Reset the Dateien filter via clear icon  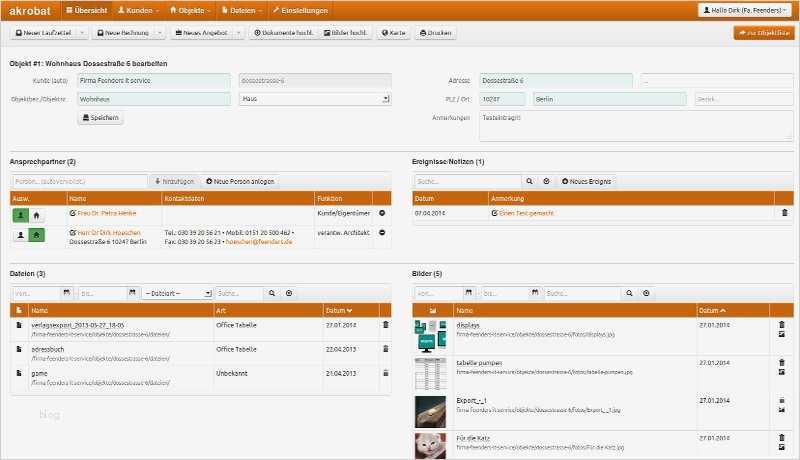[x=289, y=293]
